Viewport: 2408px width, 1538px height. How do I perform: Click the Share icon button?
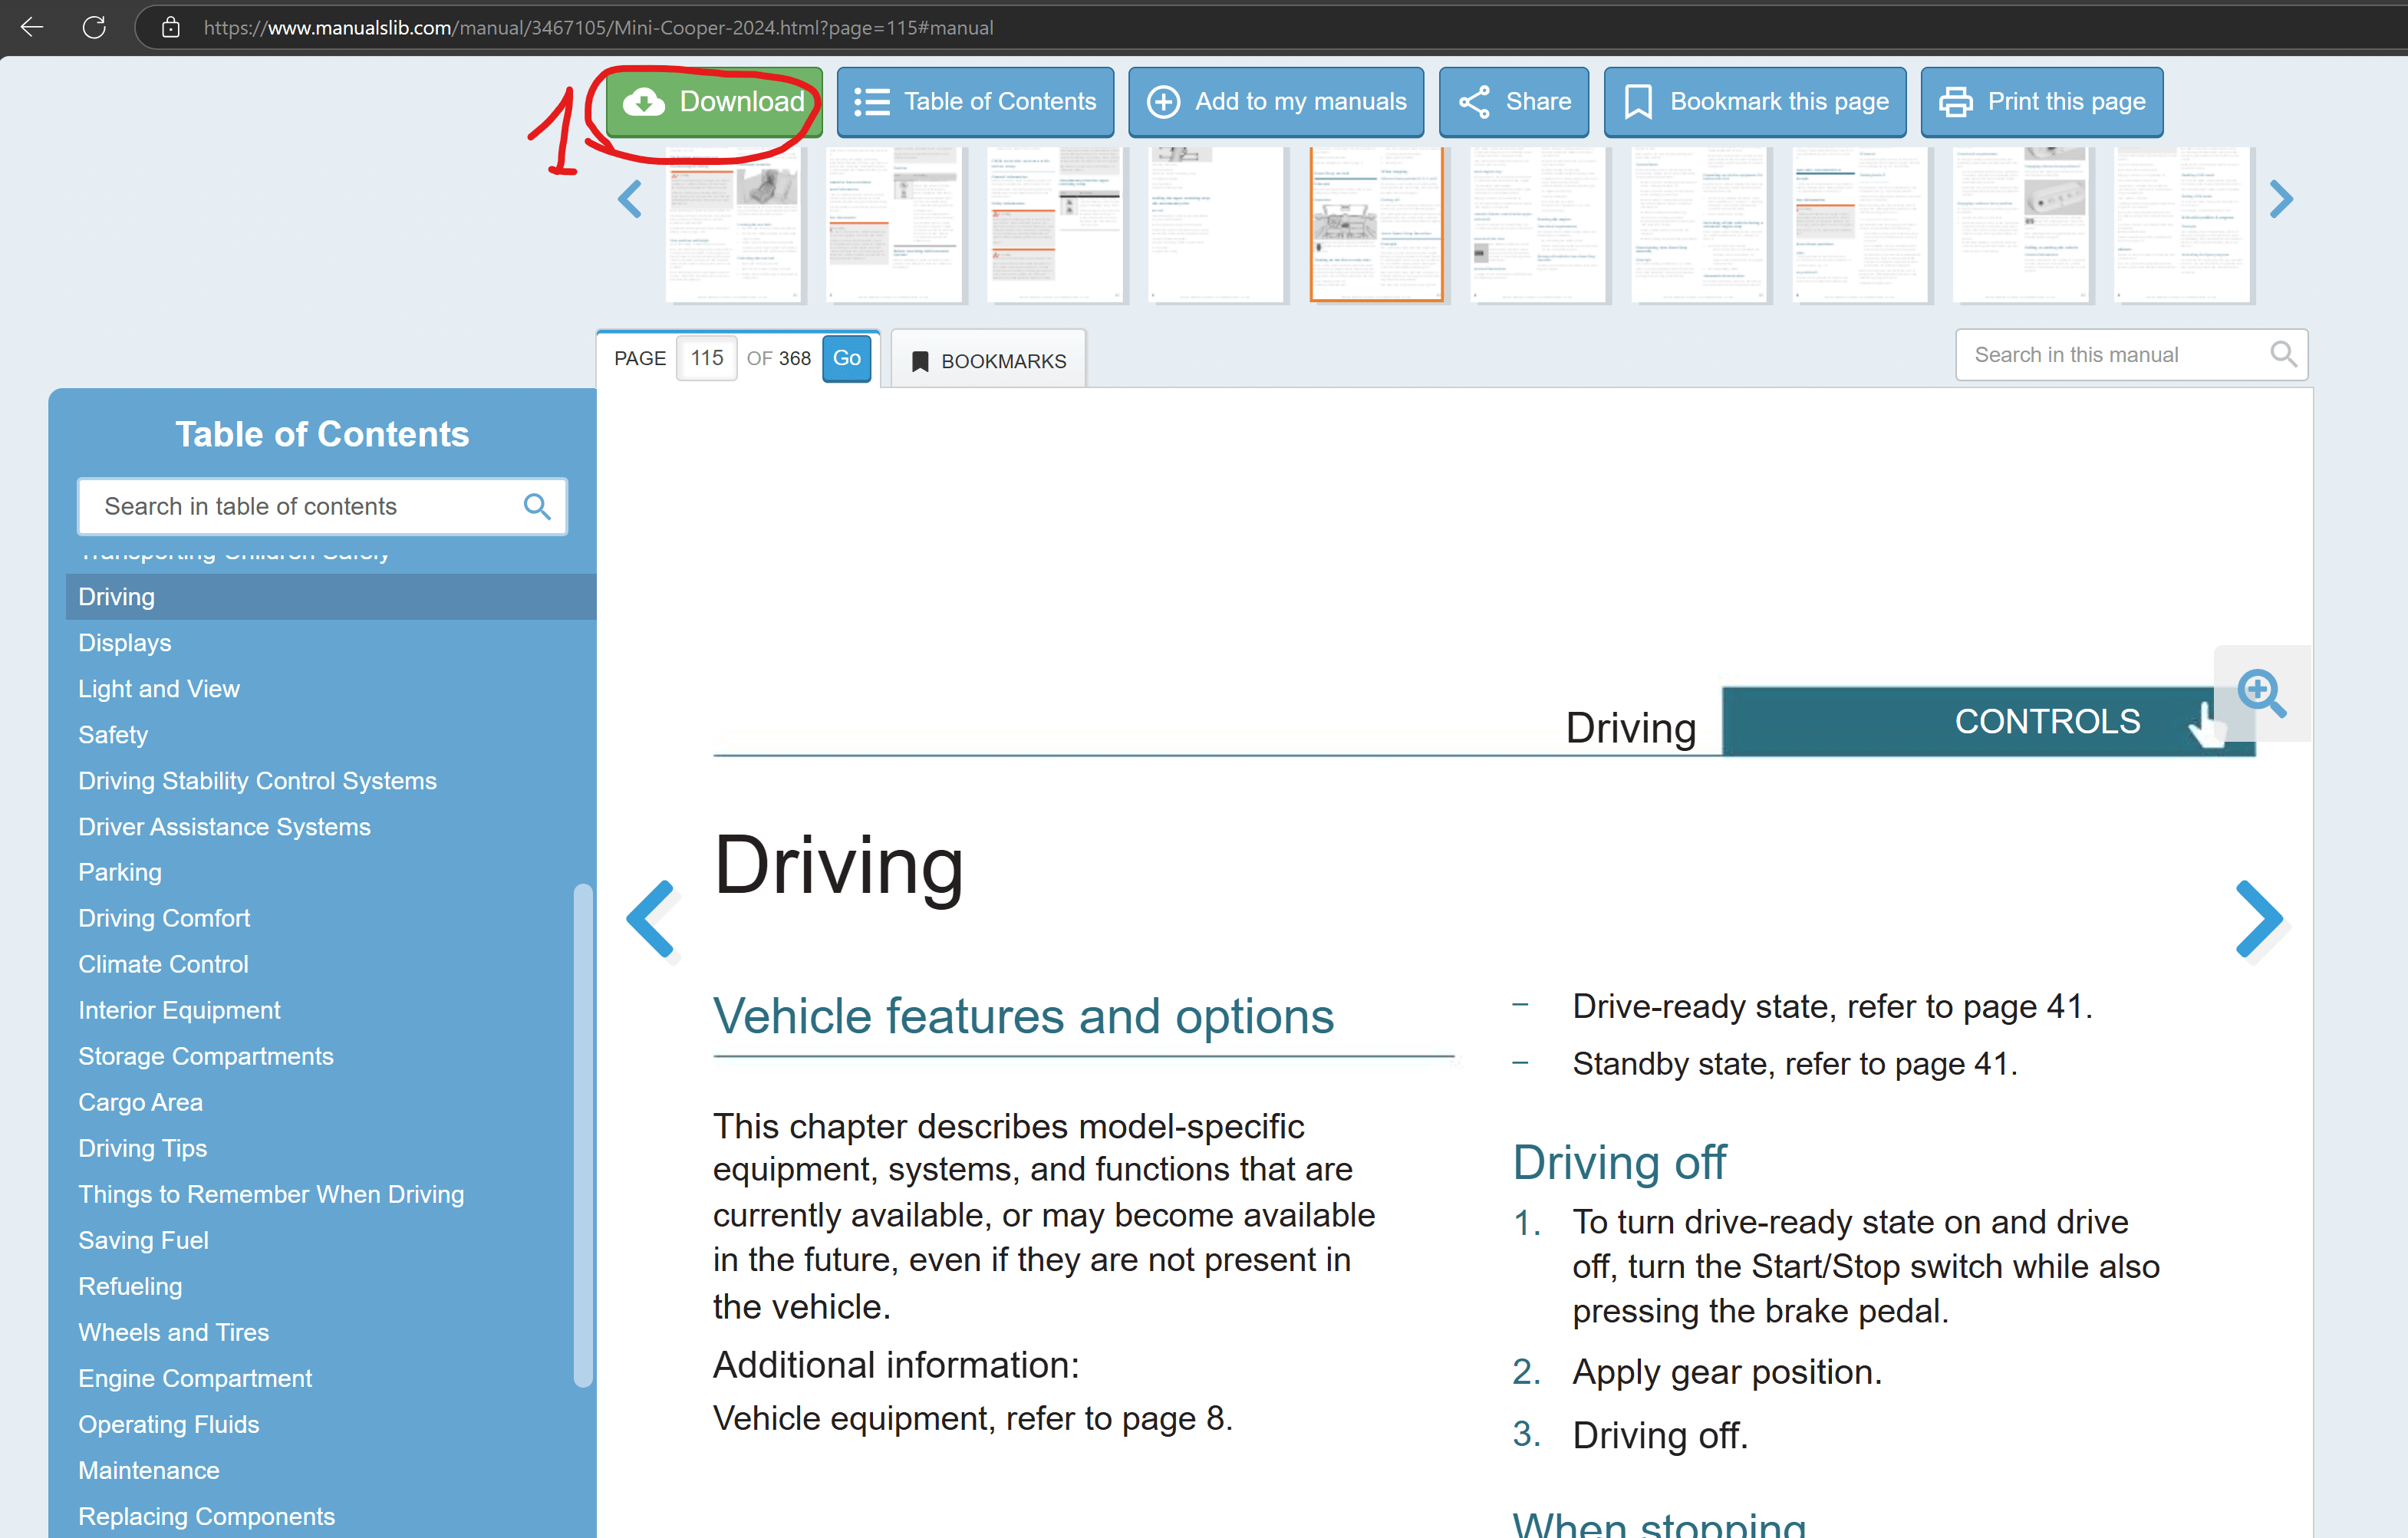(x=1513, y=102)
